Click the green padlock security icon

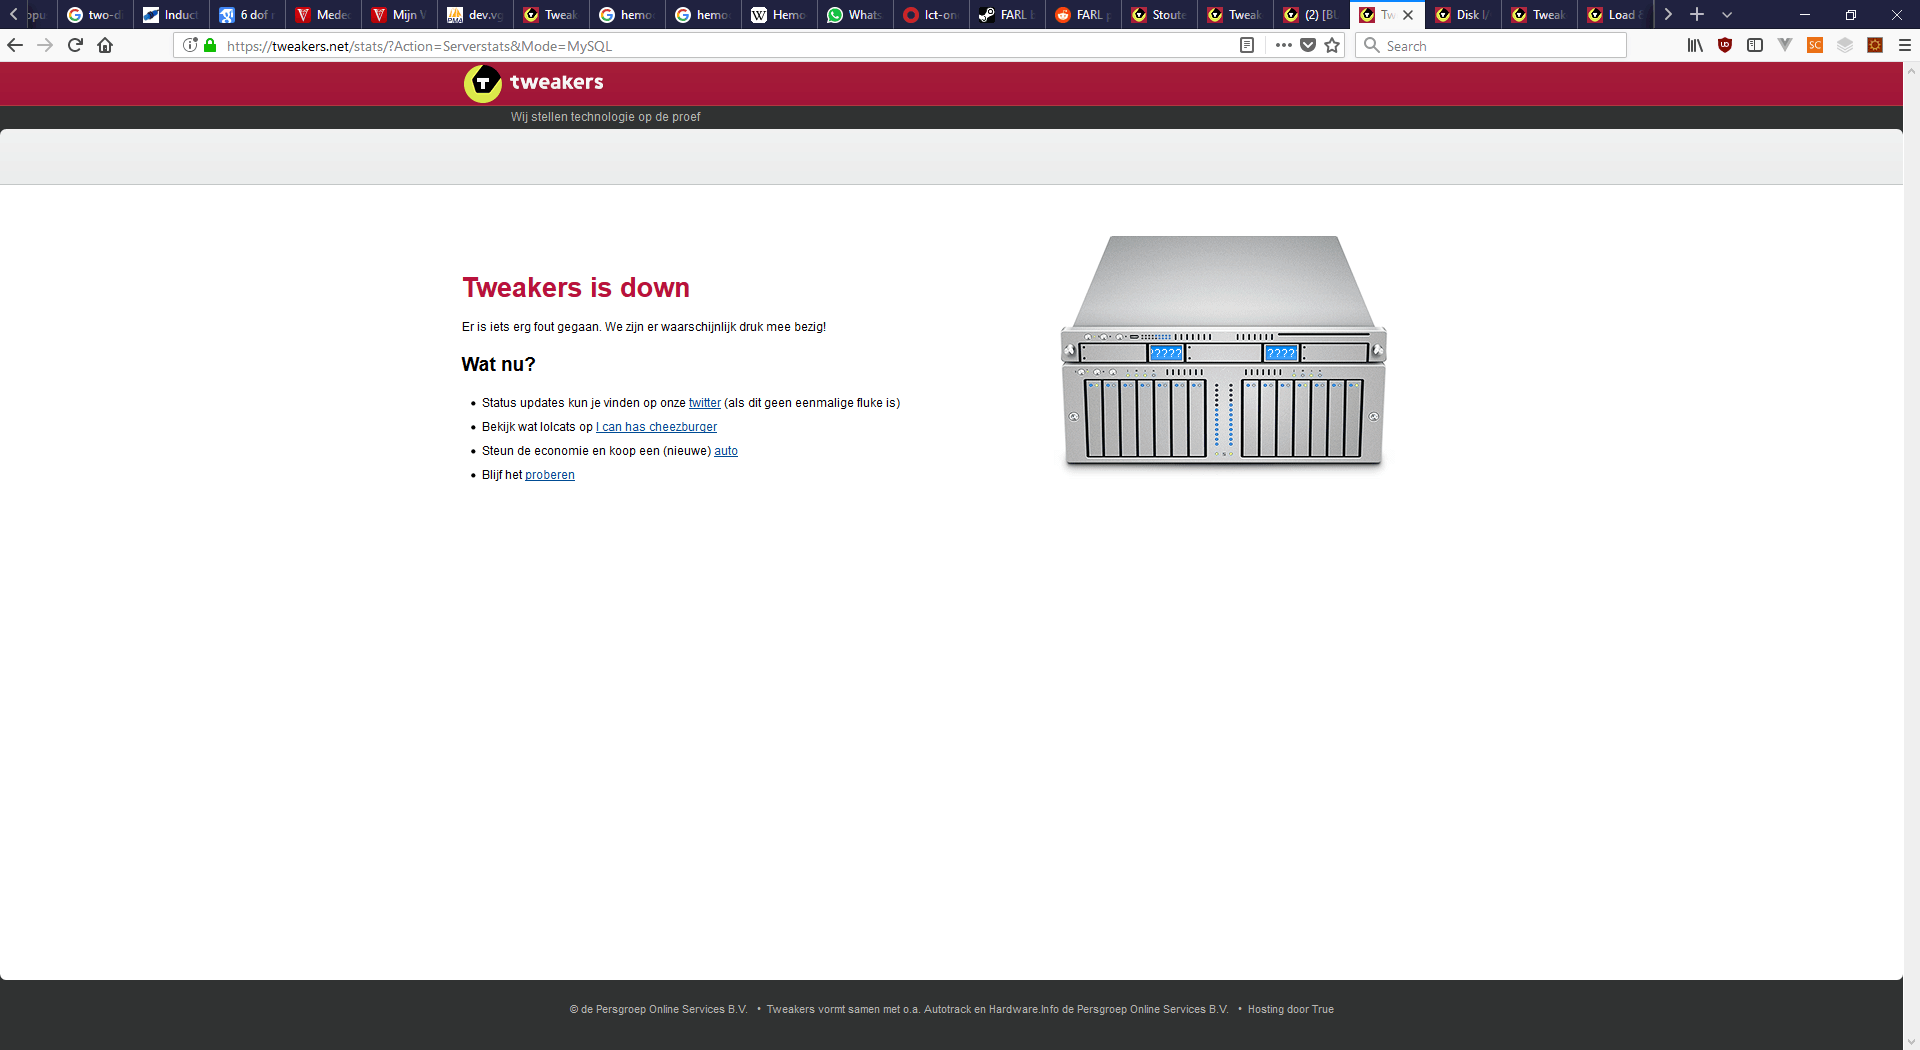pyautogui.click(x=210, y=45)
